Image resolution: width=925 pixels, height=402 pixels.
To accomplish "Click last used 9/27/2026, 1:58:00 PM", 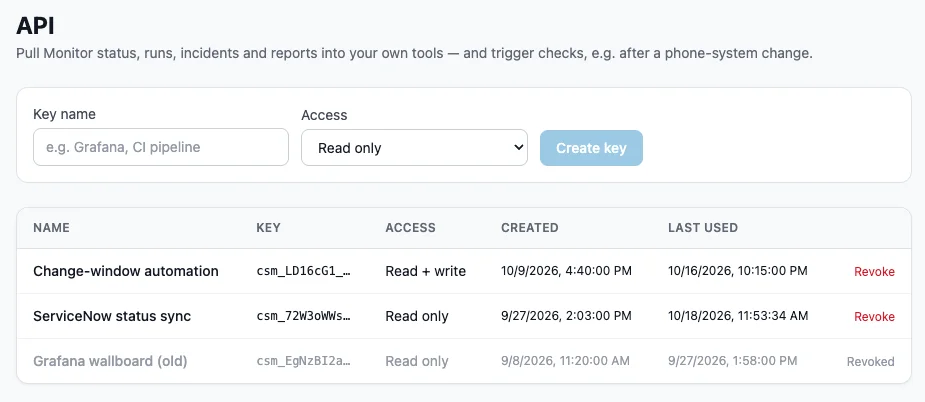I will click(733, 360).
